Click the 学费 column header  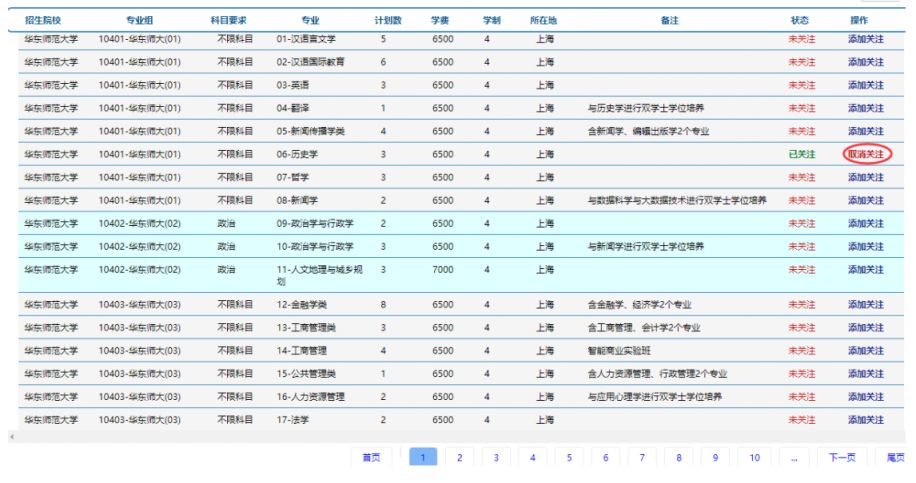[x=440, y=20]
